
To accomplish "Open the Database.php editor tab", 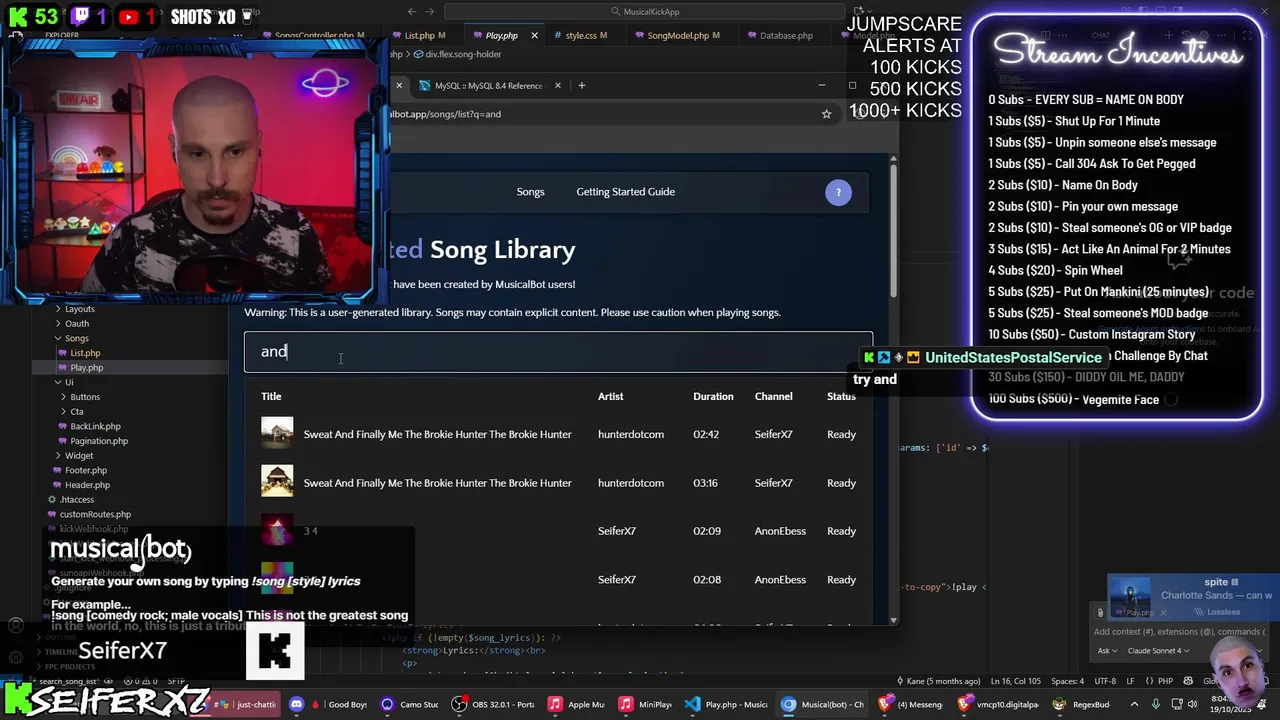I will click(786, 35).
